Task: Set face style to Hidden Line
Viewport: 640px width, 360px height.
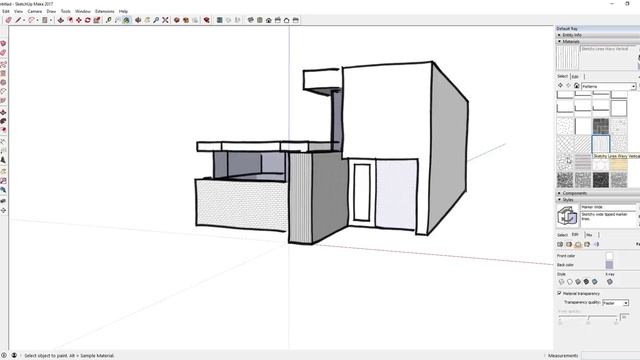Action: pyautogui.click(x=570, y=282)
